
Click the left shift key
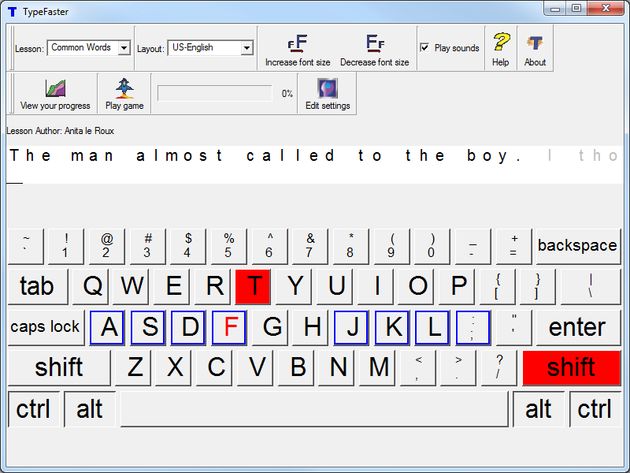coord(59,368)
